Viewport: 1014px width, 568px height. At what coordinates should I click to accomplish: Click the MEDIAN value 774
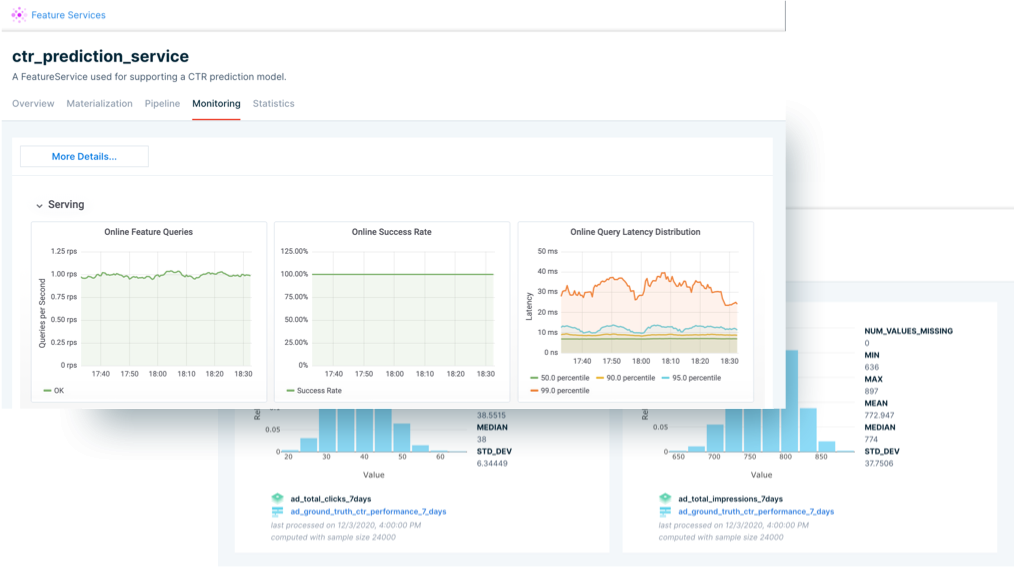871,440
